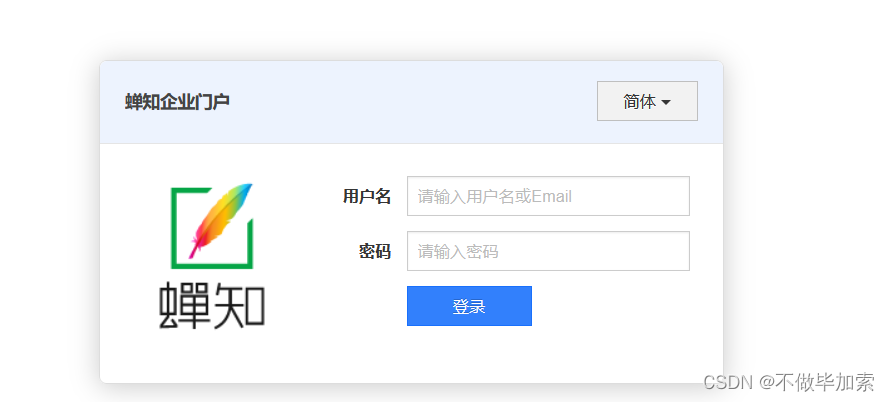Focus the 用户名 input field
The width and height of the screenshot is (889, 402).
pyautogui.click(x=548, y=196)
